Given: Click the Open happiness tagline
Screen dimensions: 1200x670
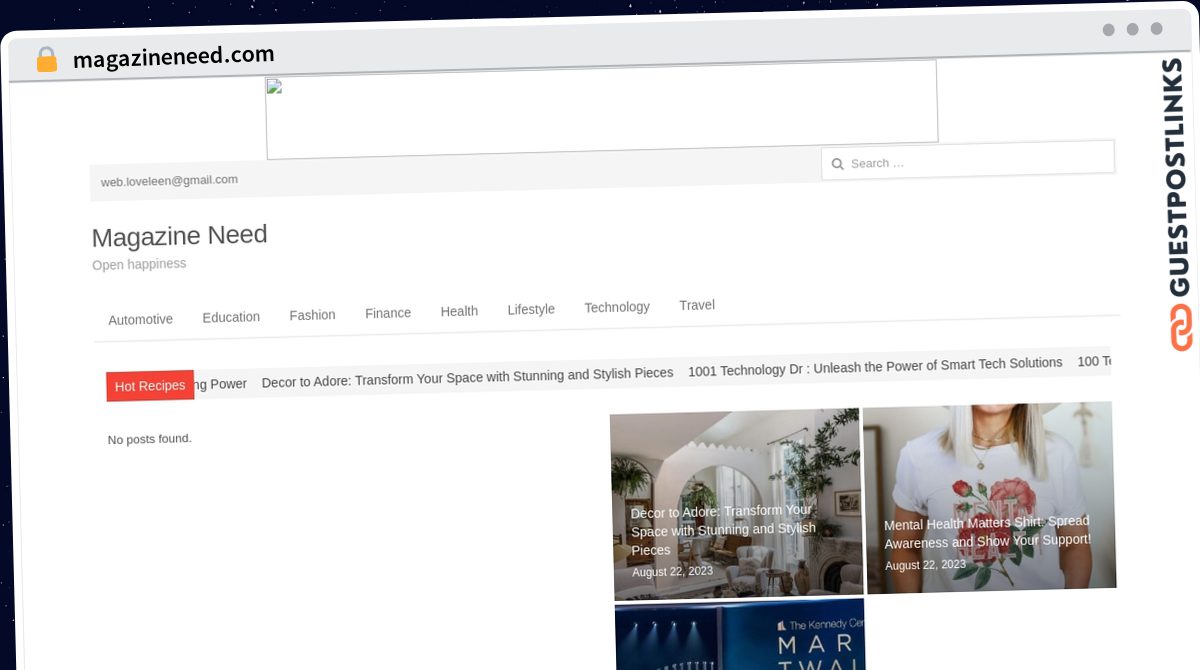Looking at the screenshot, I should coord(139,264).
